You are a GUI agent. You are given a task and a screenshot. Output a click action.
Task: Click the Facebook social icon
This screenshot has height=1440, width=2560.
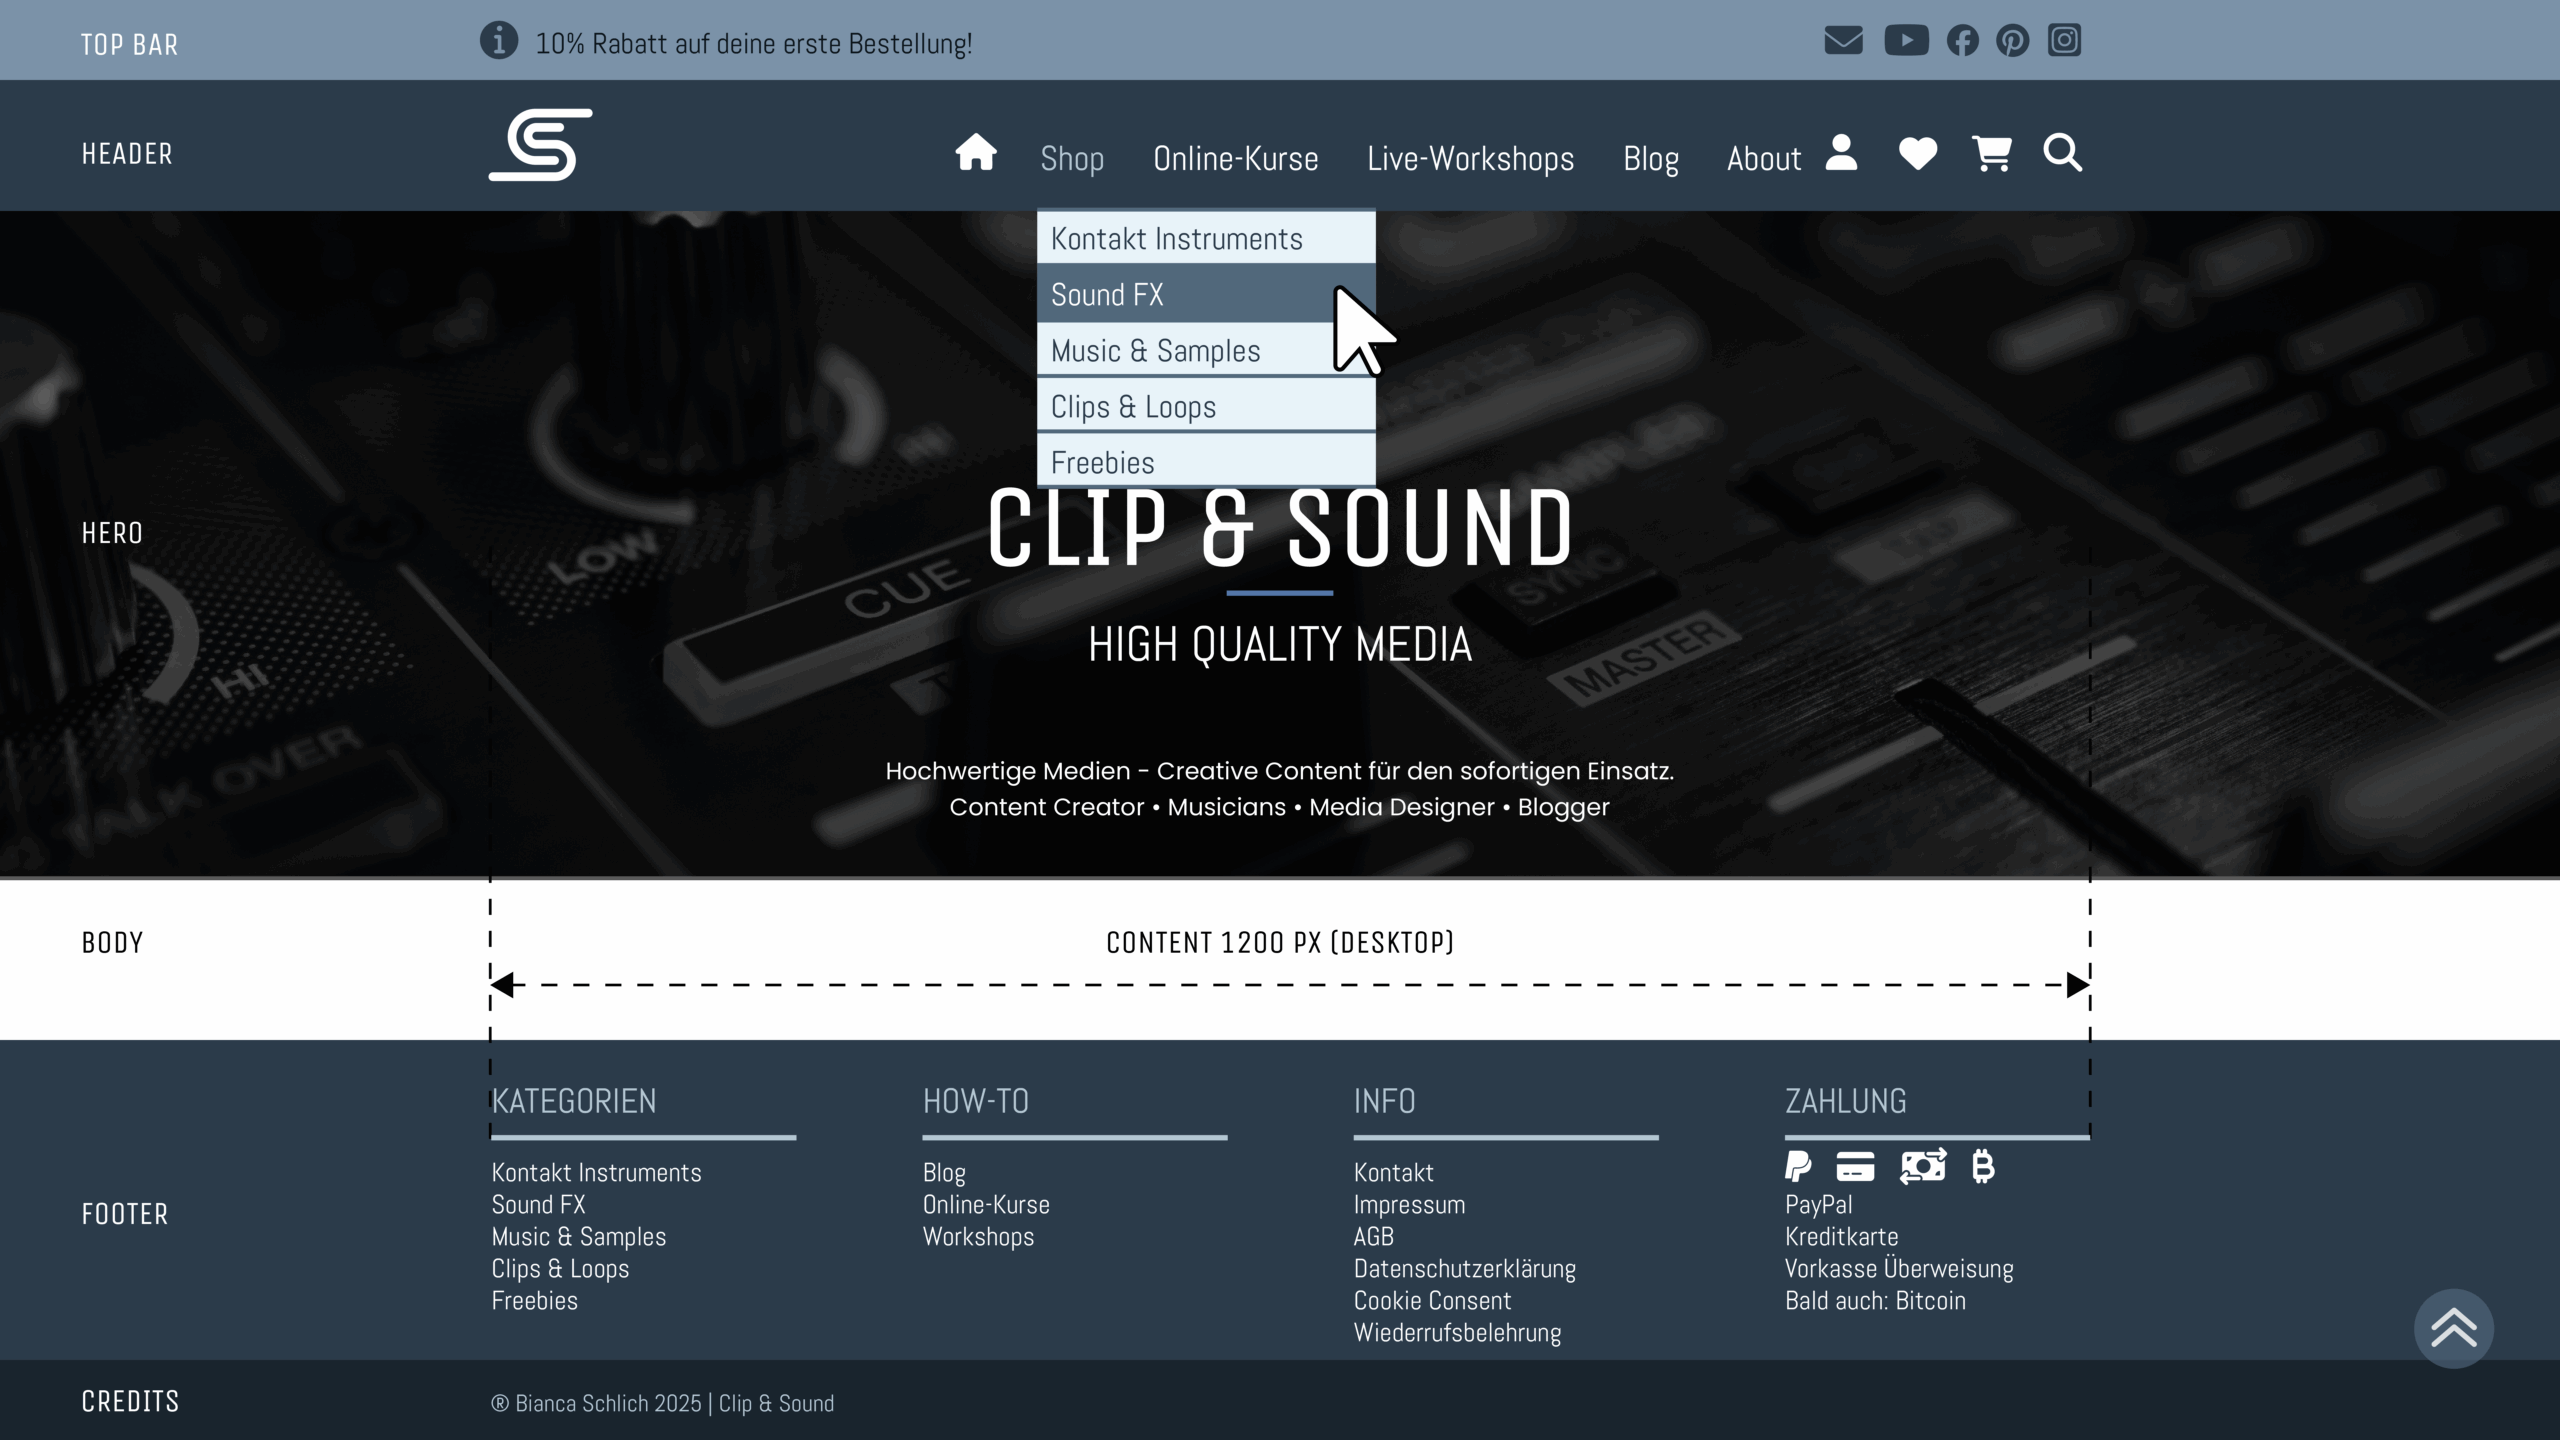coord(1962,41)
